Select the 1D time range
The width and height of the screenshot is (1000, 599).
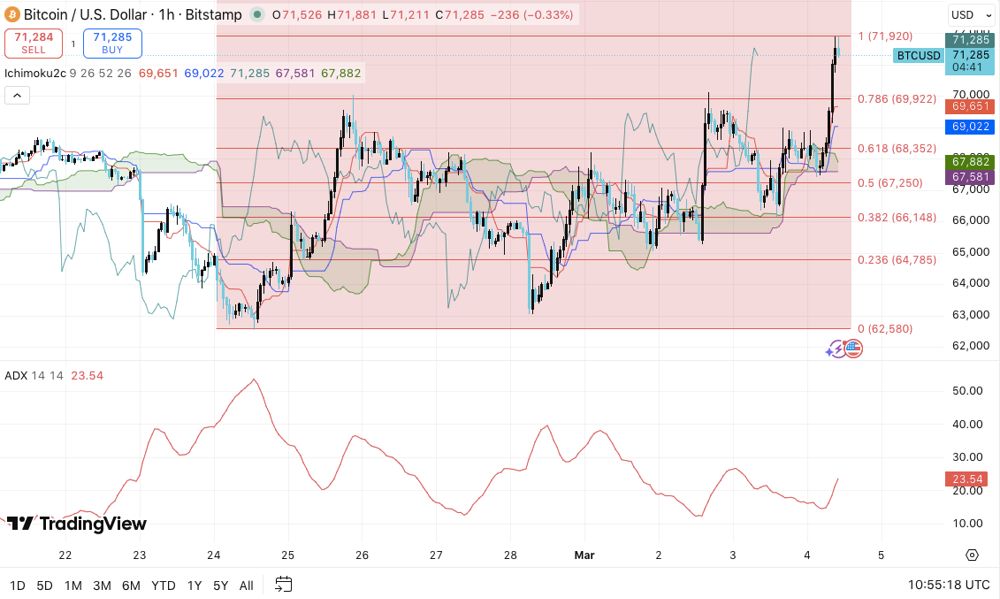[17, 585]
